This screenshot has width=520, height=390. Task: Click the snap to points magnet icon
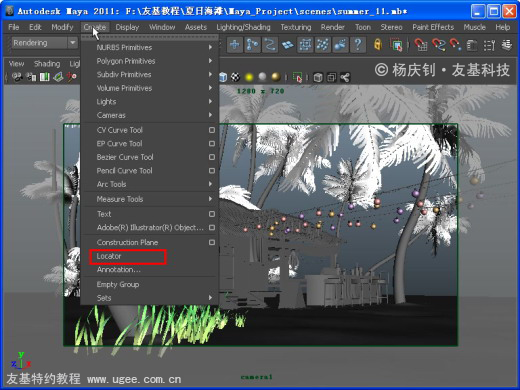(x=455, y=44)
